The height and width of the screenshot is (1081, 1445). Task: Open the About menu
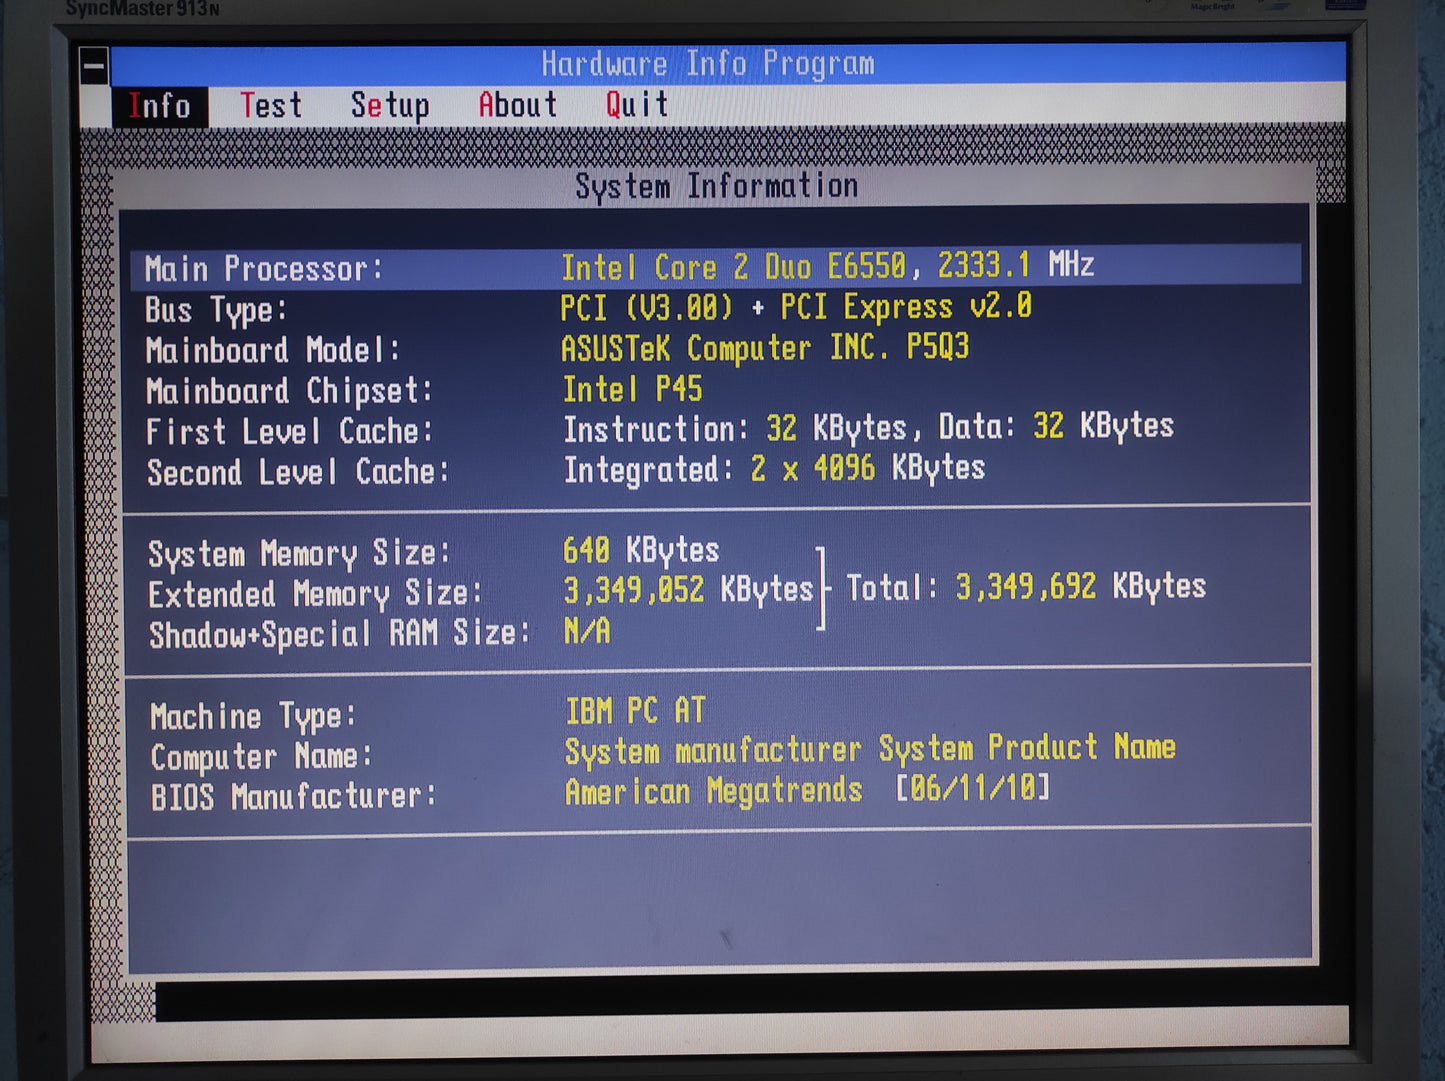pos(517,104)
